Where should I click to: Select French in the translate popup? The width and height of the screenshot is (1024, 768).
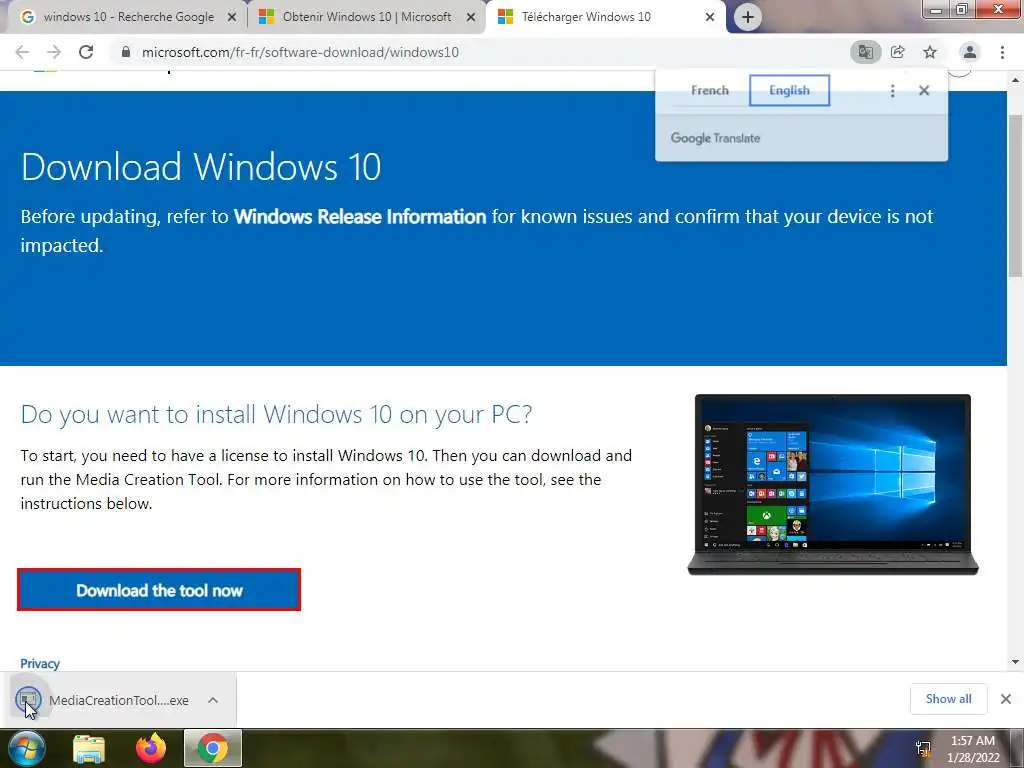[x=710, y=90]
